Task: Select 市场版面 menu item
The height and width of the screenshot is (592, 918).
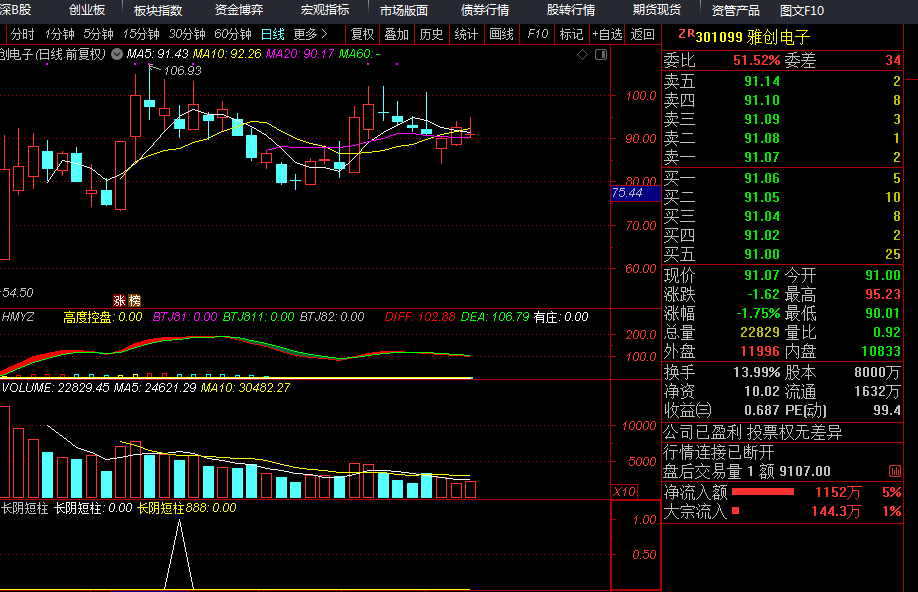Action: coord(404,10)
